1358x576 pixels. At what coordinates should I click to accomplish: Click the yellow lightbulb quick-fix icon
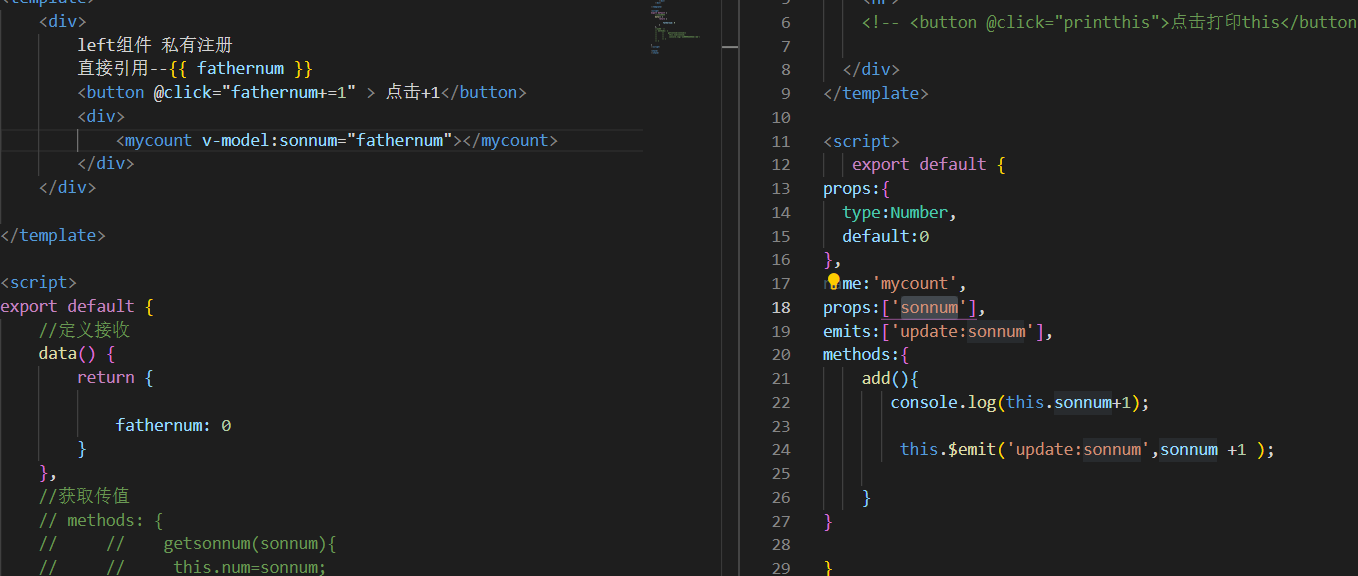click(x=834, y=282)
